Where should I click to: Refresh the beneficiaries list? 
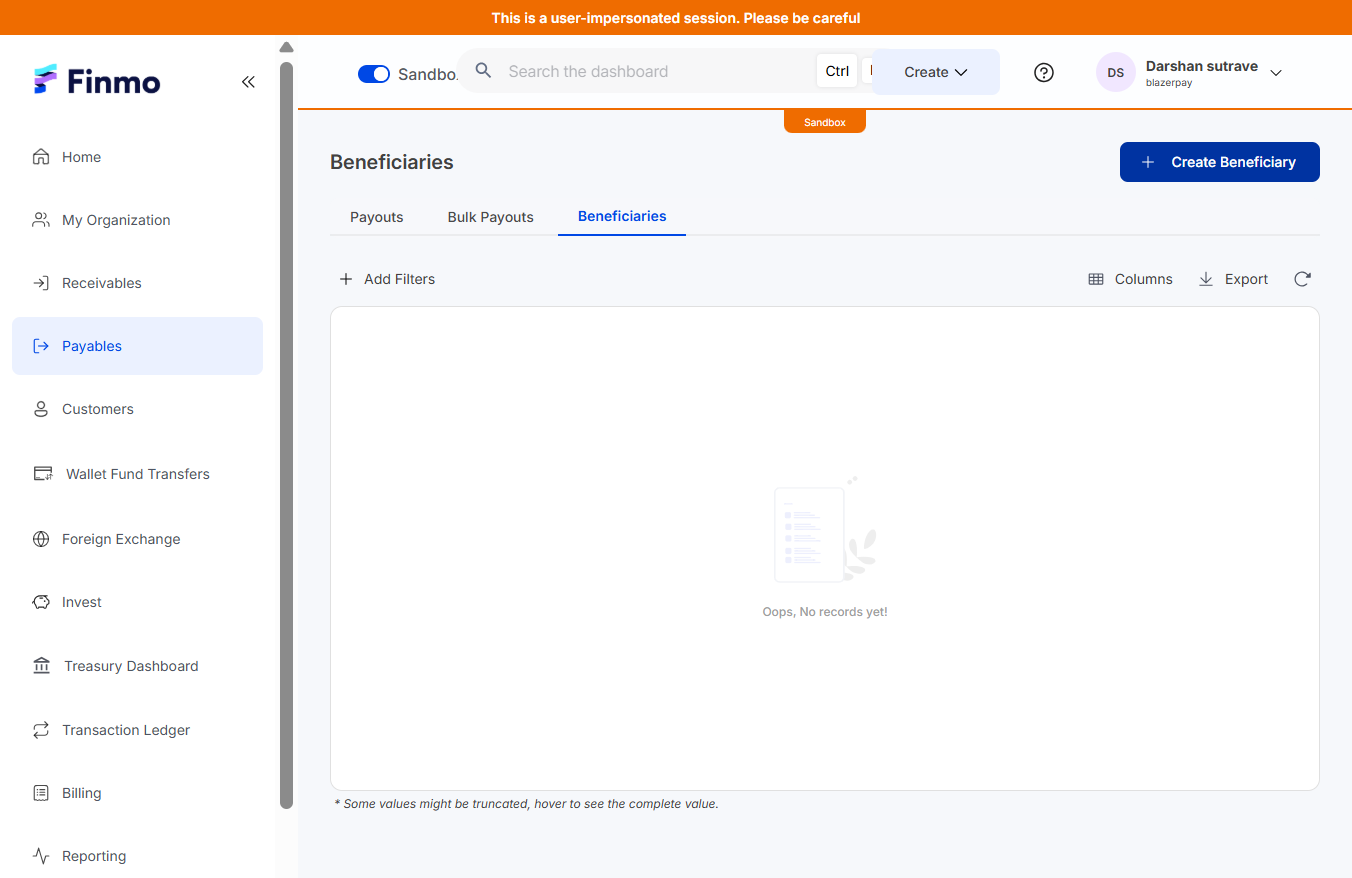click(1302, 279)
